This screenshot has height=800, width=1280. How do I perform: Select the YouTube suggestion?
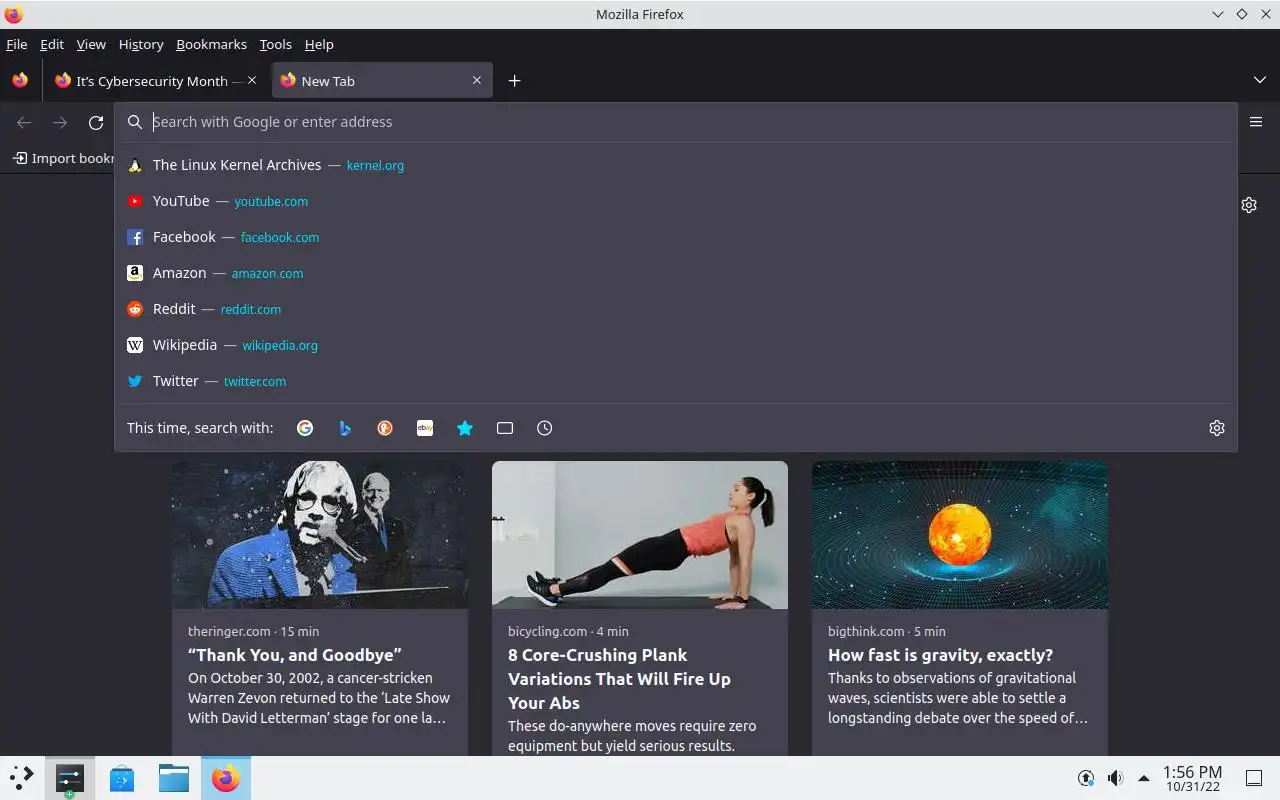pyautogui.click(x=675, y=201)
